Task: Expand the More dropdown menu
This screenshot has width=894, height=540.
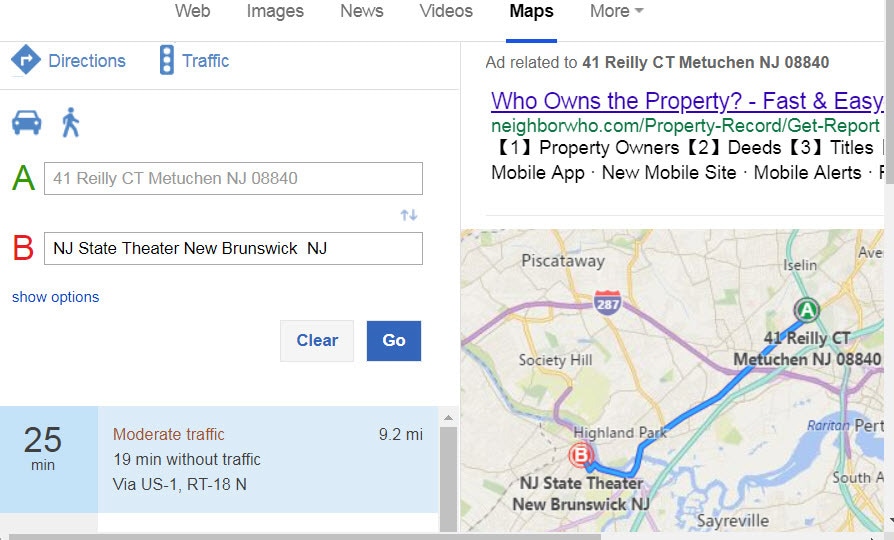Action: click(x=616, y=11)
